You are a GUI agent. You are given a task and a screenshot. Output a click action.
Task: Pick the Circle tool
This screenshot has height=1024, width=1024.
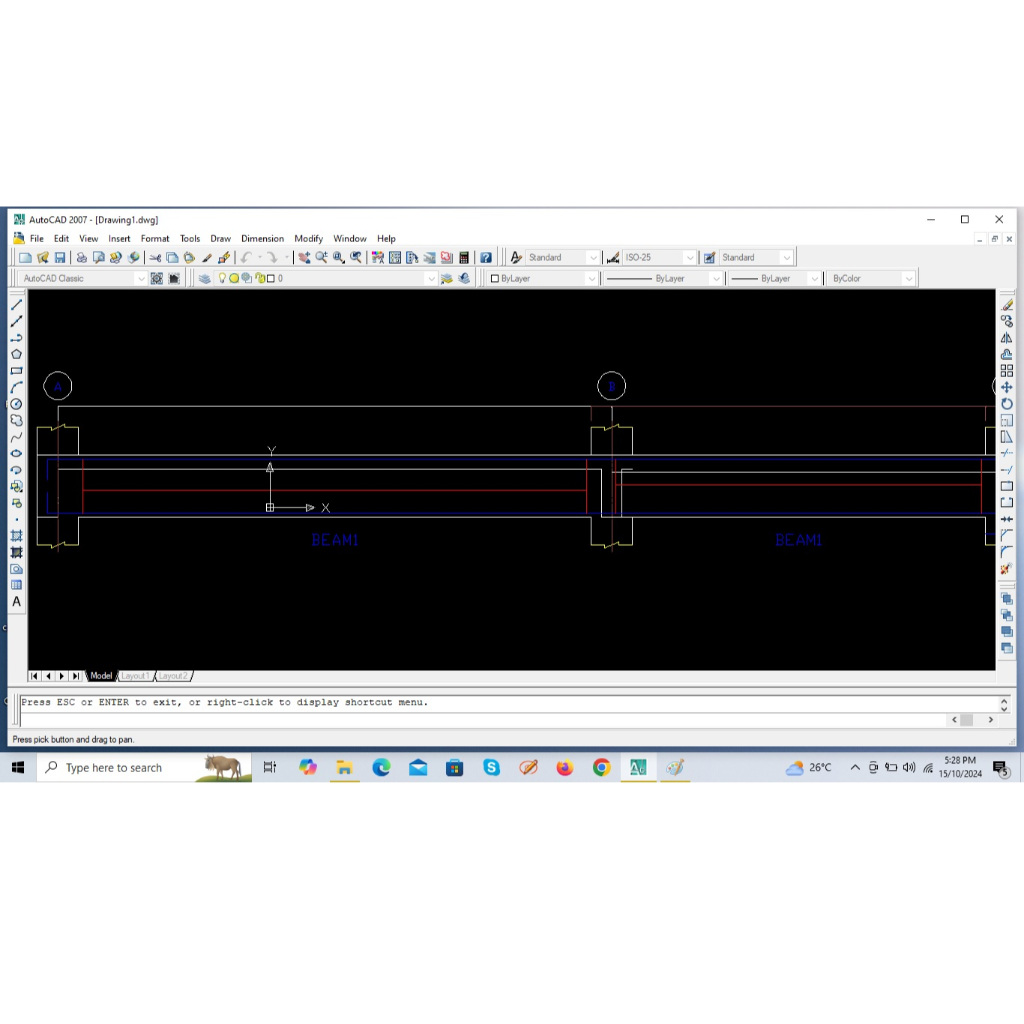17,404
